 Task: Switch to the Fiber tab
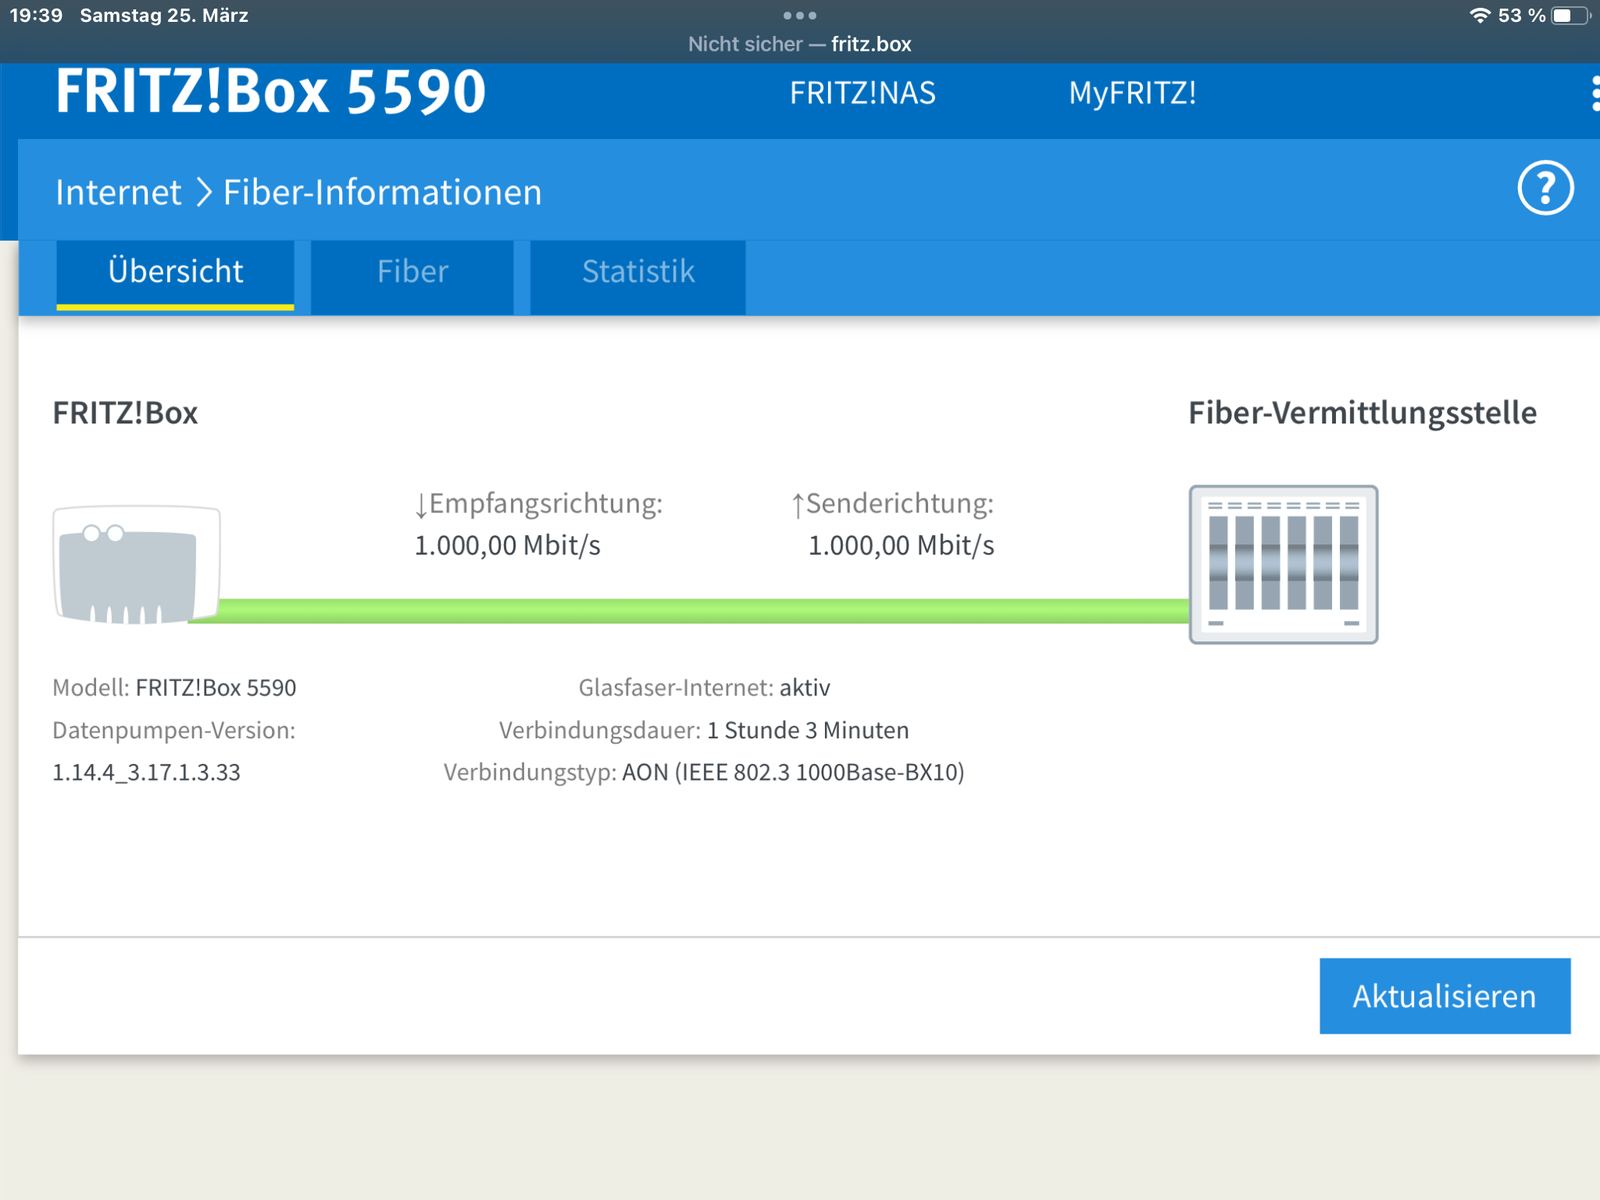412,276
